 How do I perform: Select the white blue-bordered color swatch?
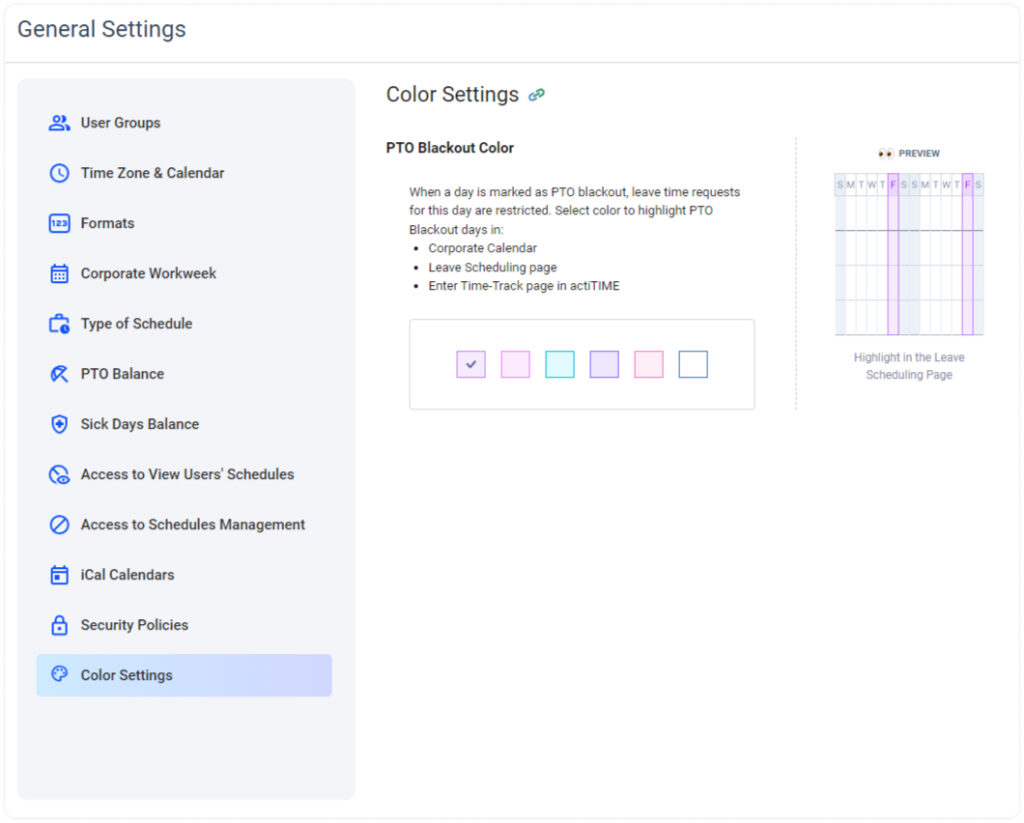[x=693, y=364]
